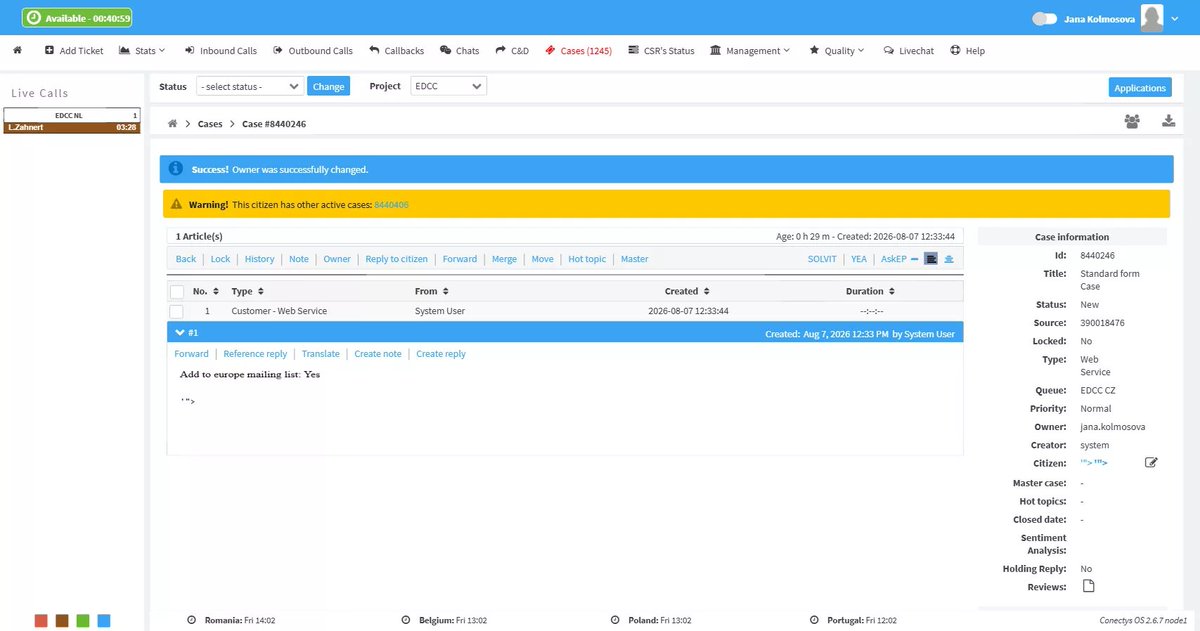The image size is (1200, 631).
Task: Click Translate under article #1
Action: pos(321,354)
